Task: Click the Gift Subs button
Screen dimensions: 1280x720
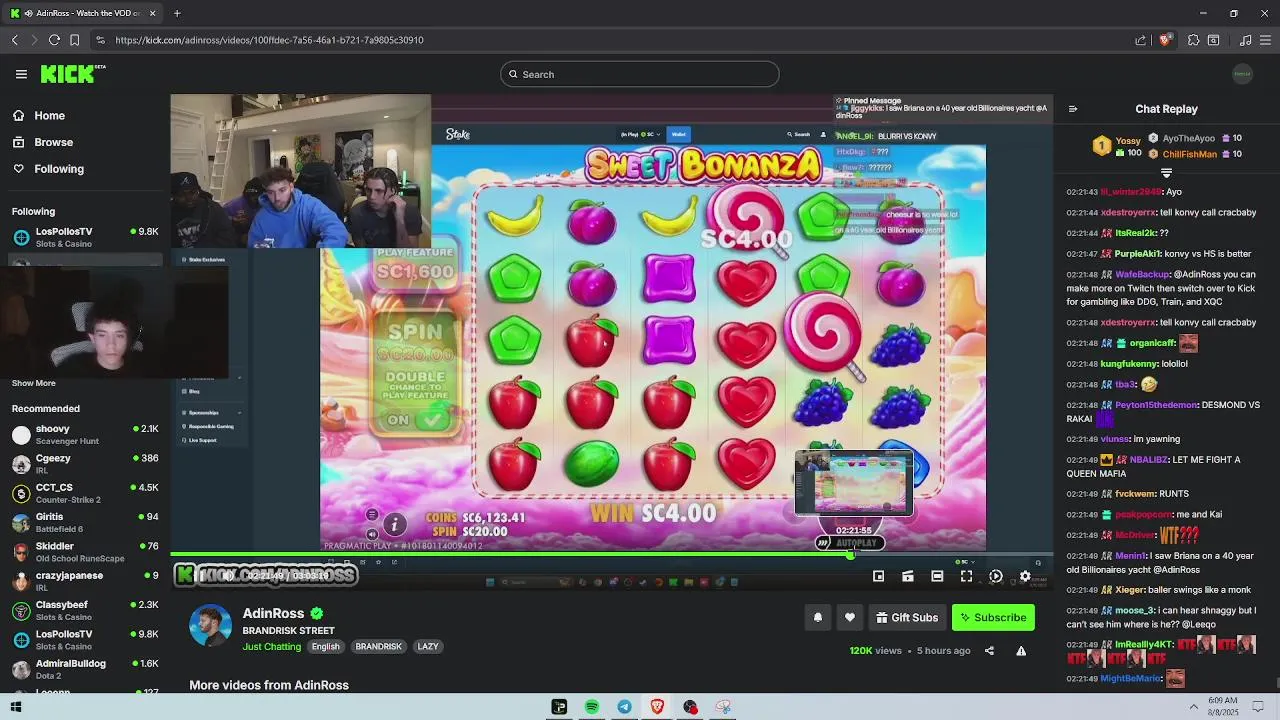Action: point(907,618)
